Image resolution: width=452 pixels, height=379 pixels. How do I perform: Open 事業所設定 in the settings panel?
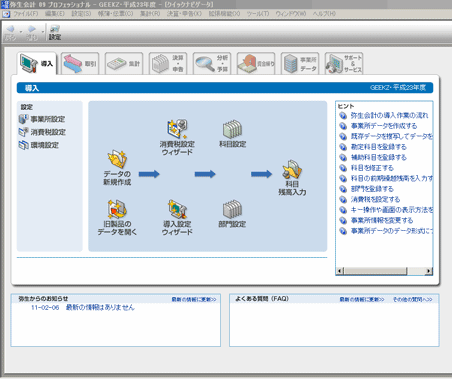[42, 119]
